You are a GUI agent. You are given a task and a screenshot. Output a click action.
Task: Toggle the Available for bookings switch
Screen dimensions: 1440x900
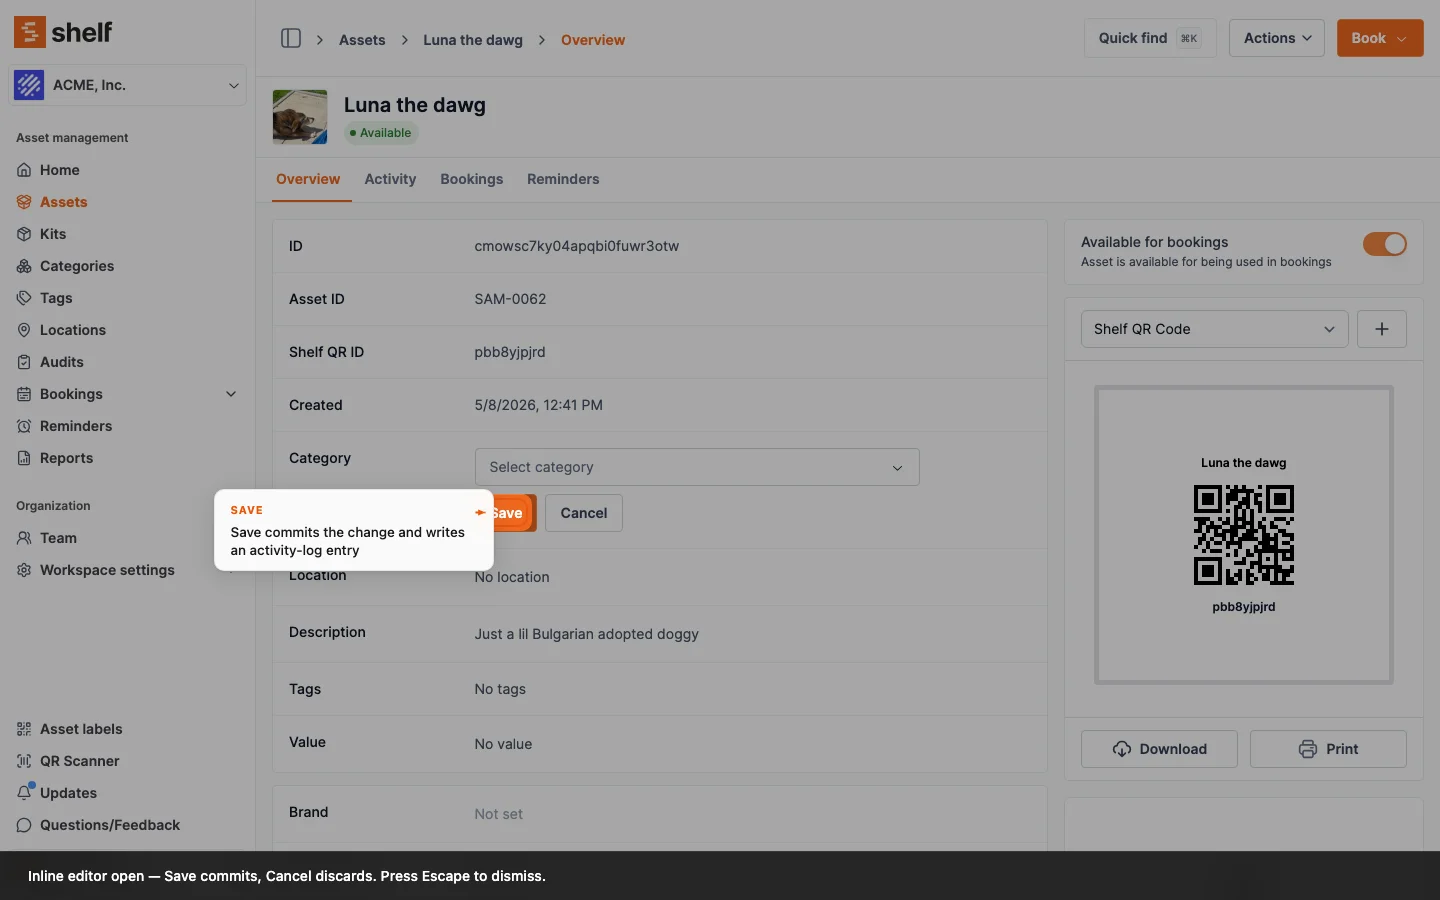coord(1385,244)
